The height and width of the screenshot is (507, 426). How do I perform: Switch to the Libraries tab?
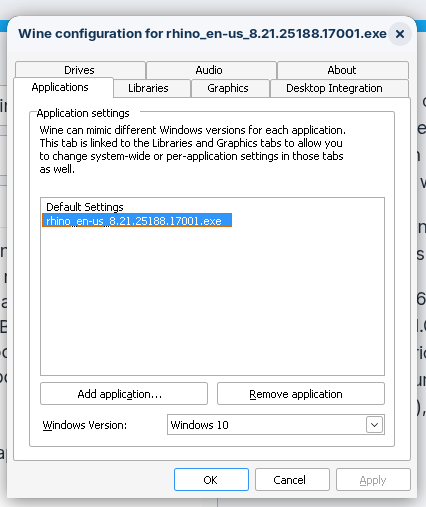pyautogui.click(x=148, y=88)
